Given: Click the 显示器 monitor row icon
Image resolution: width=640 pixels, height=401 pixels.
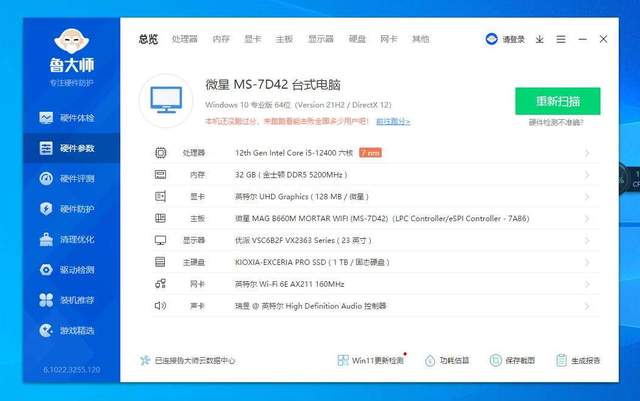Looking at the screenshot, I should pyautogui.click(x=160, y=240).
